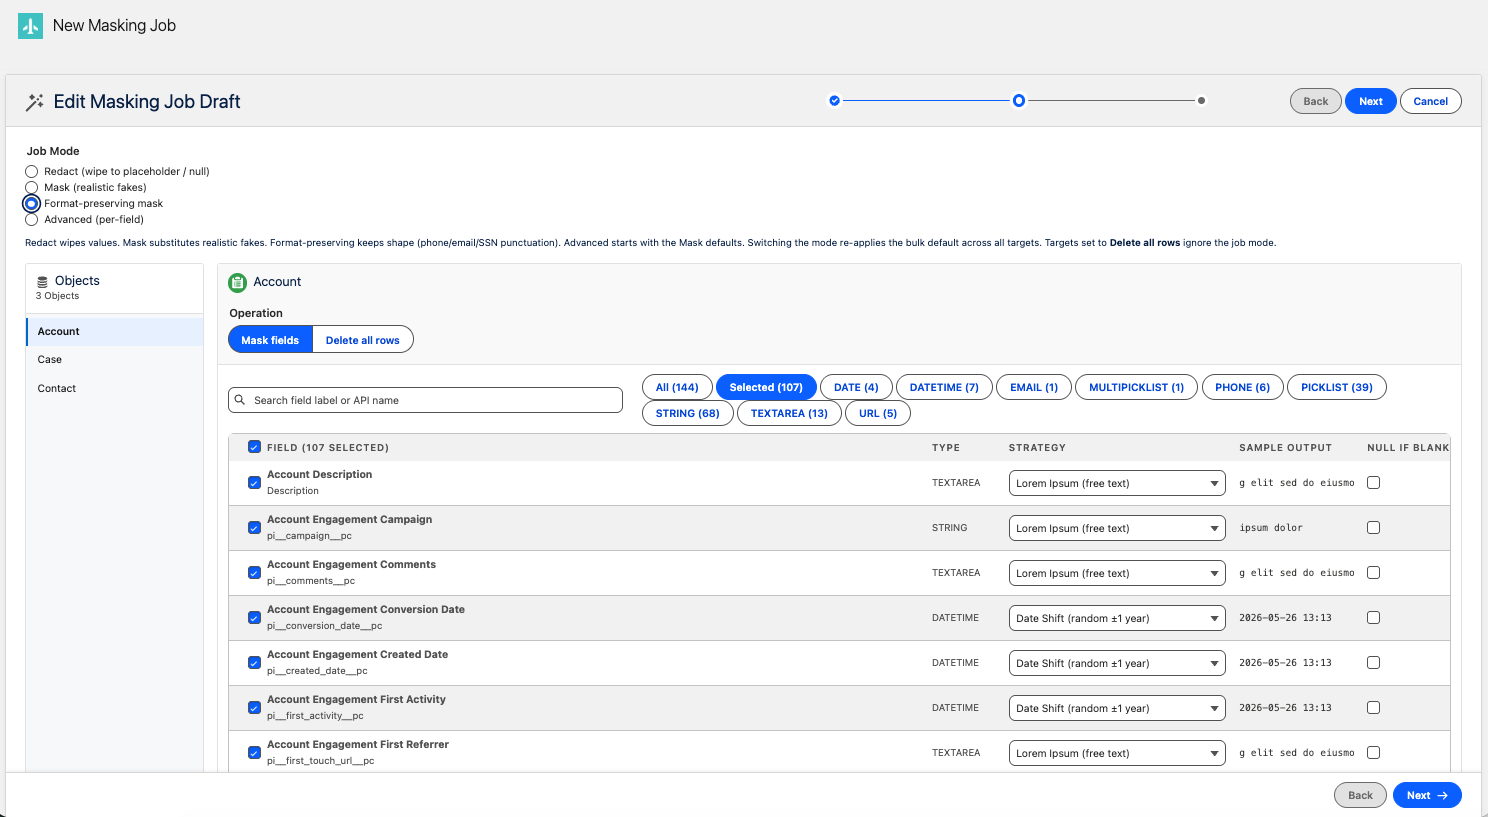Choose Advanced (per-field) job mode
The image size is (1488, 817).
pyautogui.click(x=32, y=220)
